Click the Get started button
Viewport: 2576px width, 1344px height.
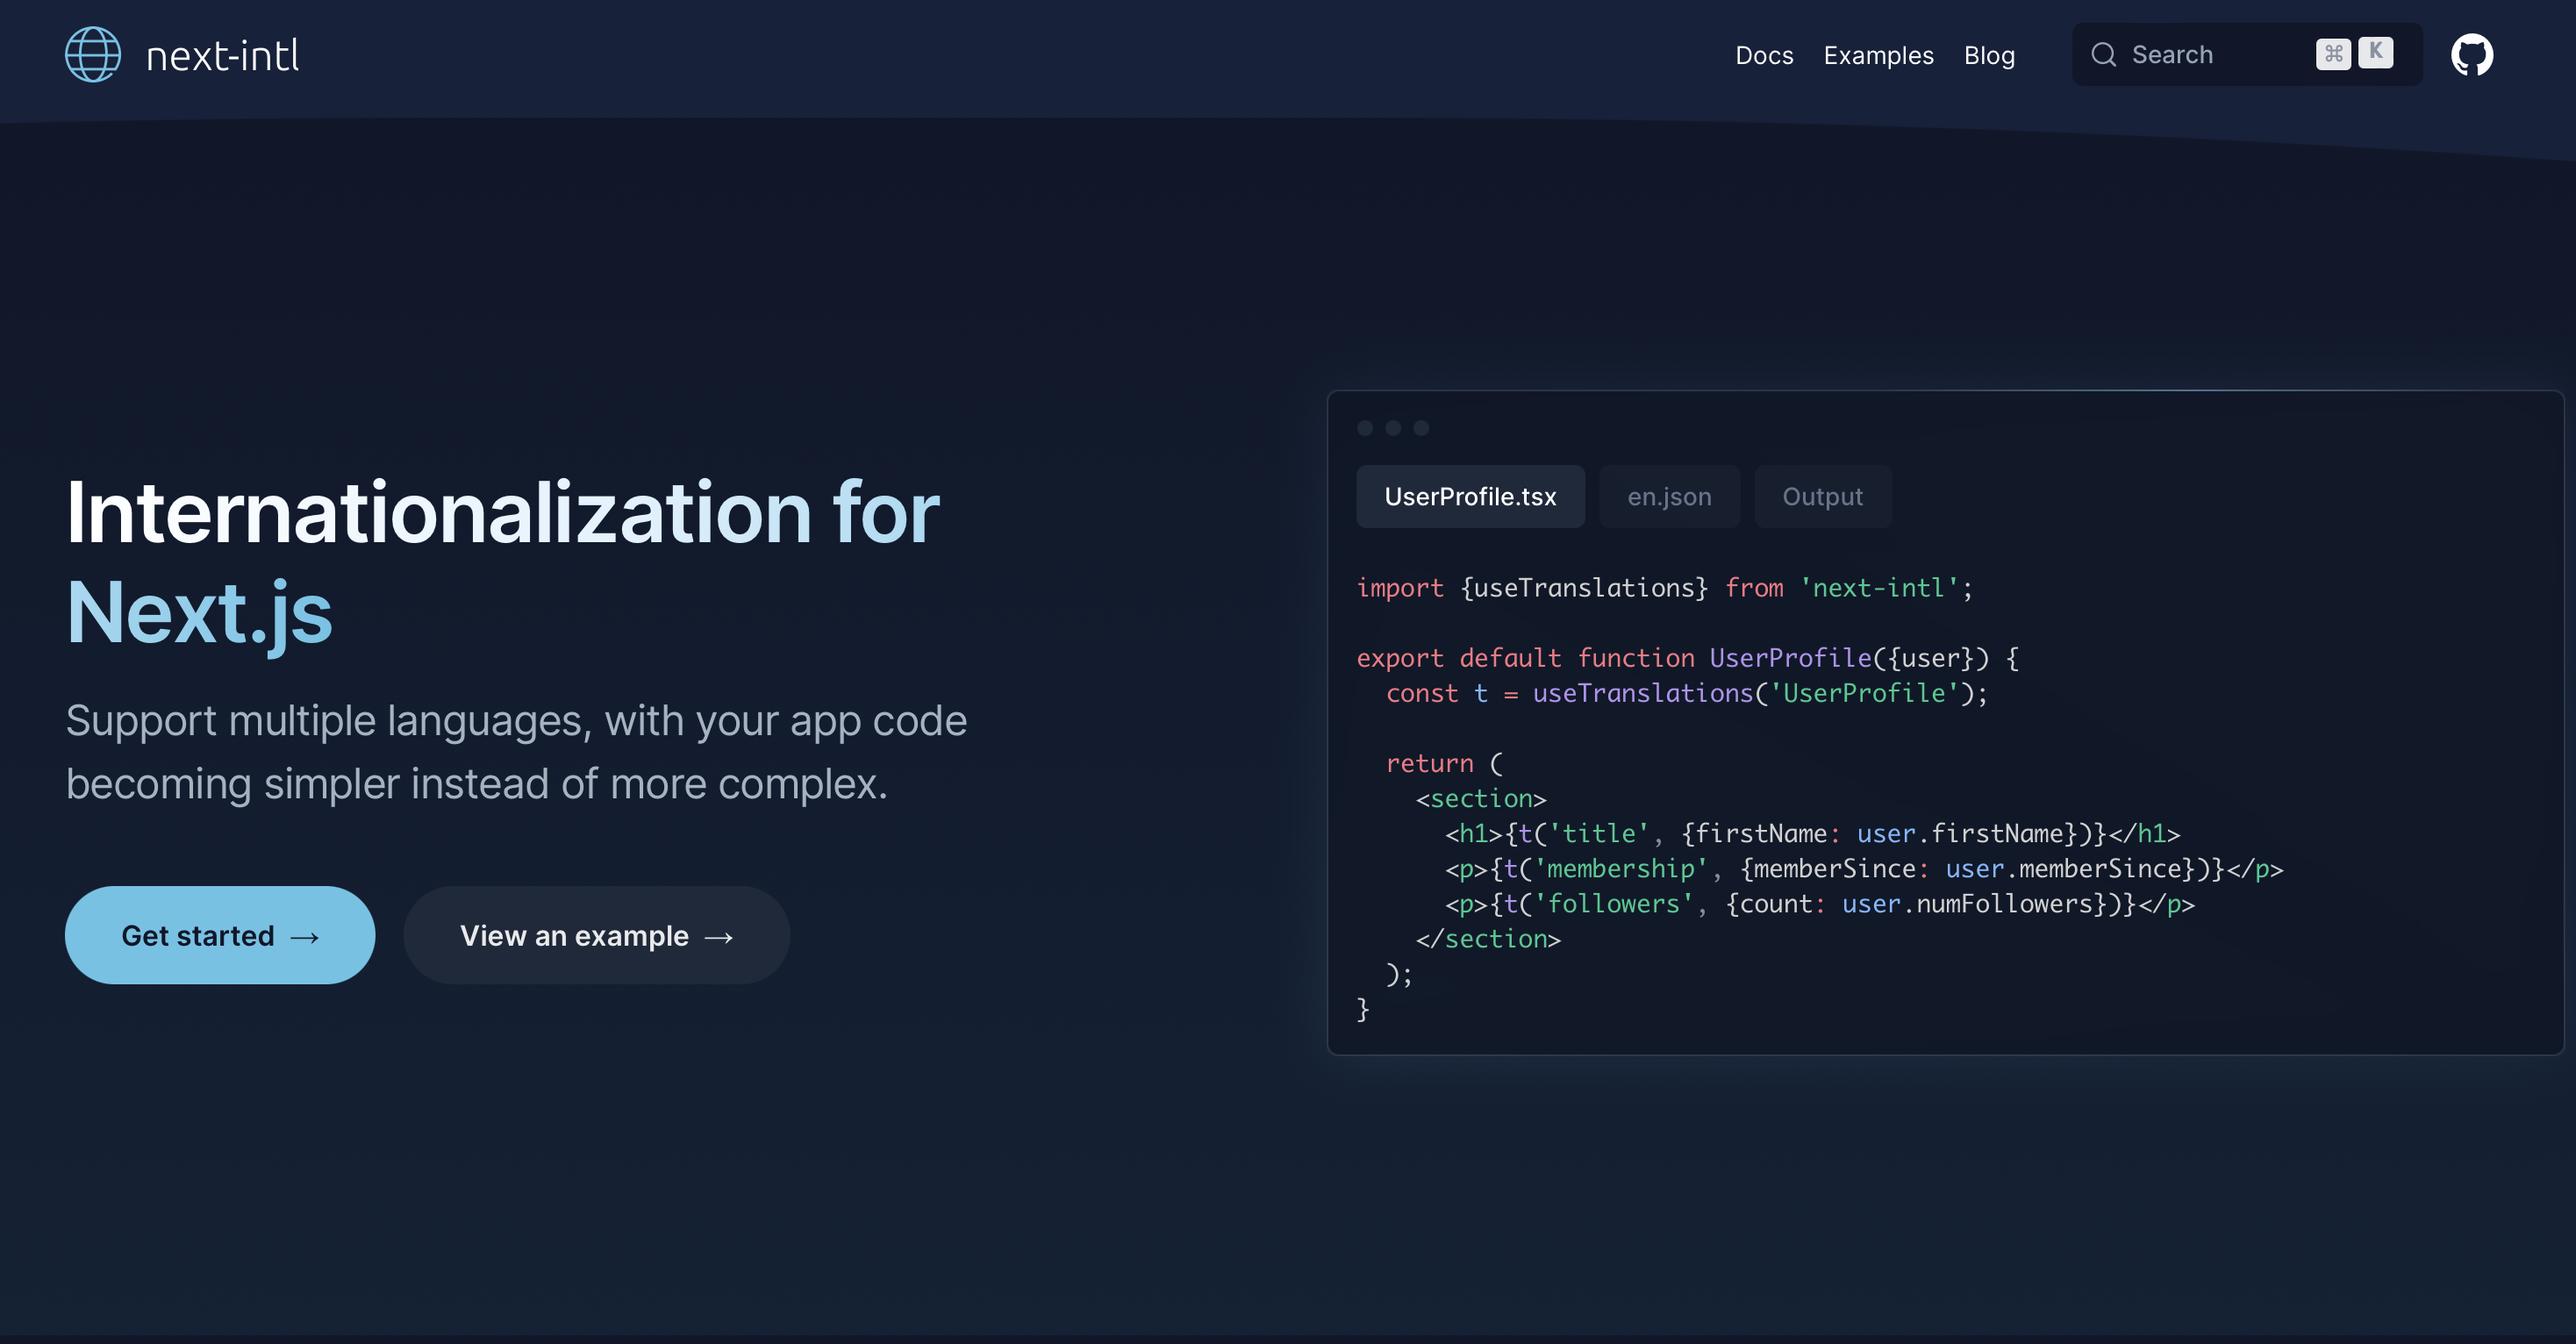tap(220, 935)
